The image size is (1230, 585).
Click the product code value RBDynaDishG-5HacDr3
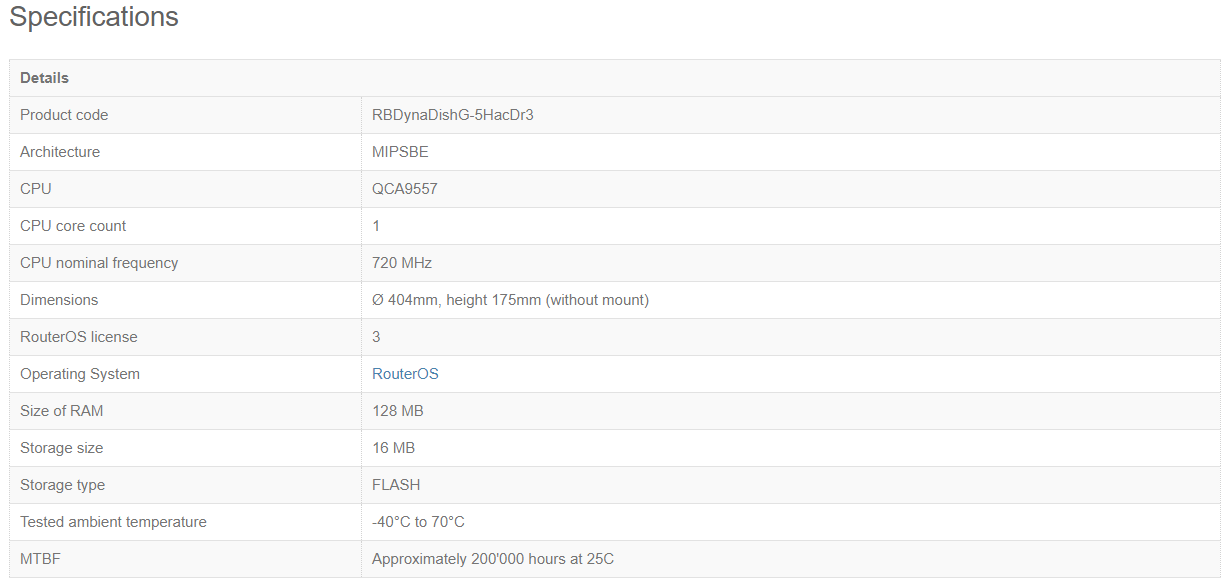point(452,115)
